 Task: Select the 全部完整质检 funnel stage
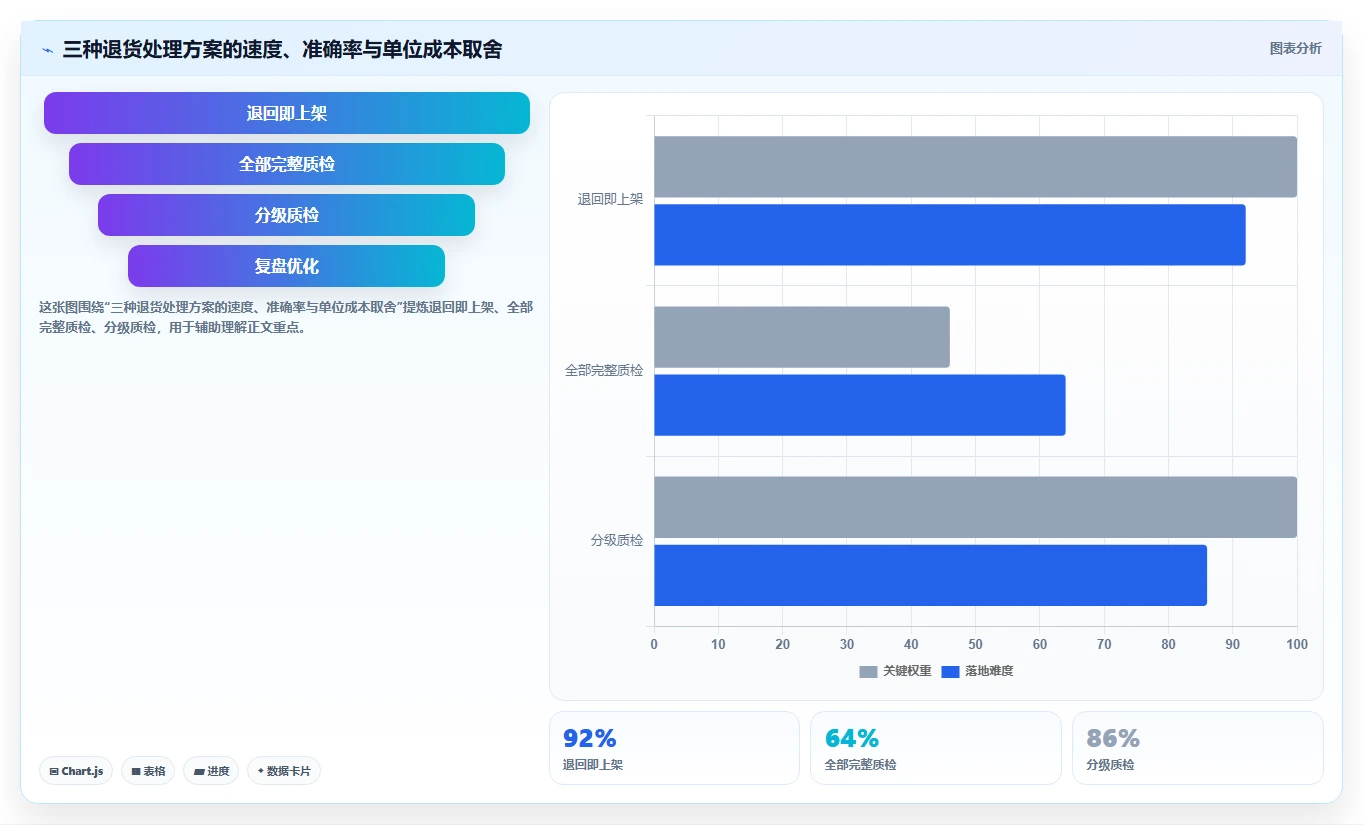(287, 164)
